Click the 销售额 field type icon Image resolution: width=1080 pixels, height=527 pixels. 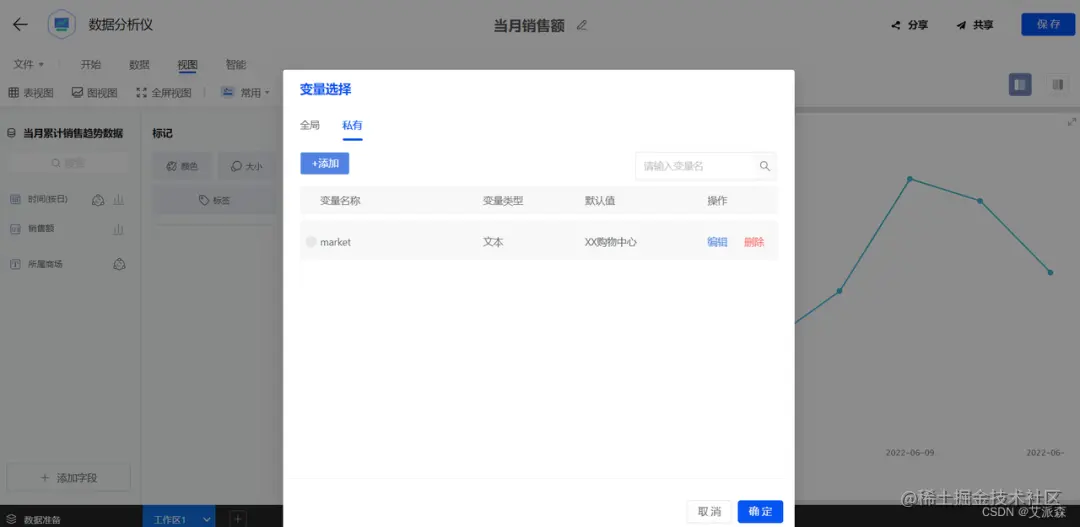point(15,229)
